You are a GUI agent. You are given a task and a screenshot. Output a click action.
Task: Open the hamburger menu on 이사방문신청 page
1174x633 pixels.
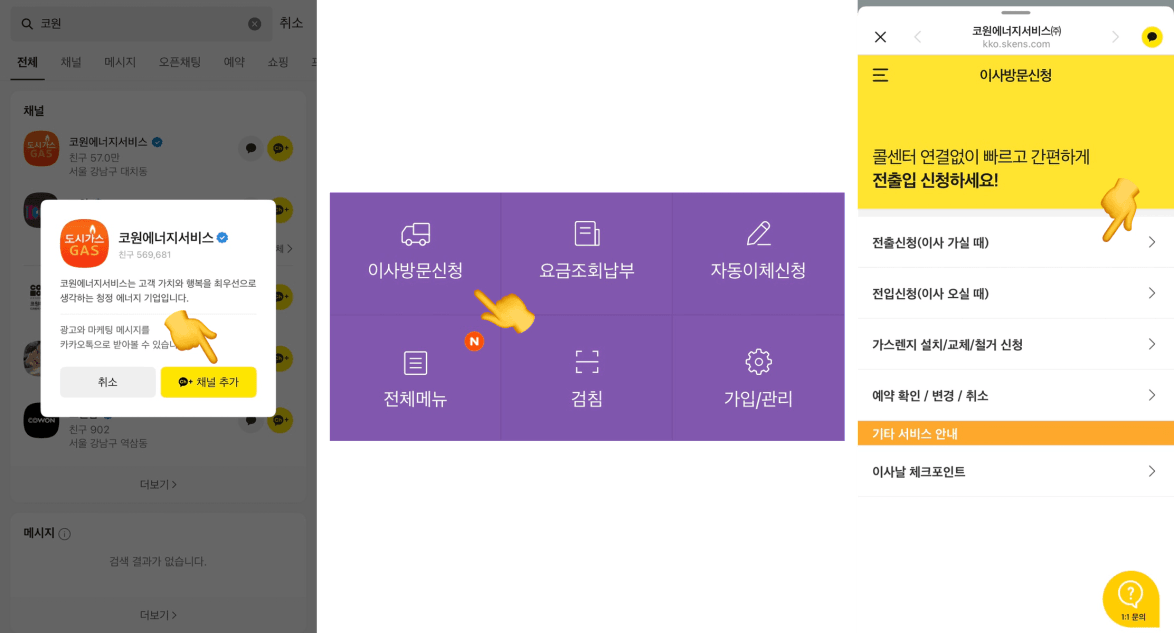(x=880, y=75)
